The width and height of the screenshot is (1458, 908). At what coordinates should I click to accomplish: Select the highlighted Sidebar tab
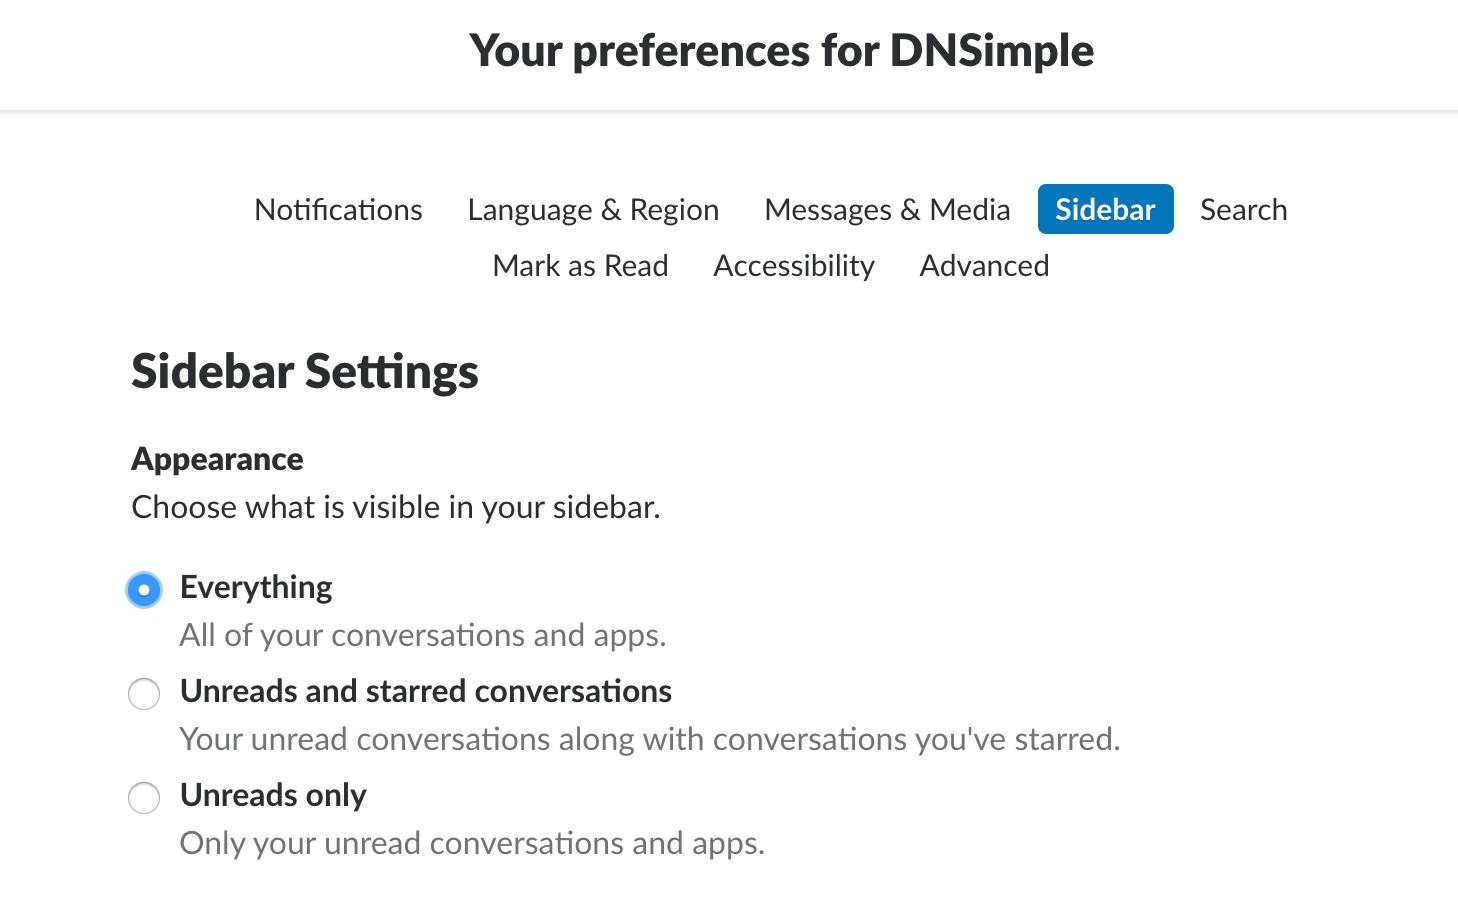(x=1105, y=210)
